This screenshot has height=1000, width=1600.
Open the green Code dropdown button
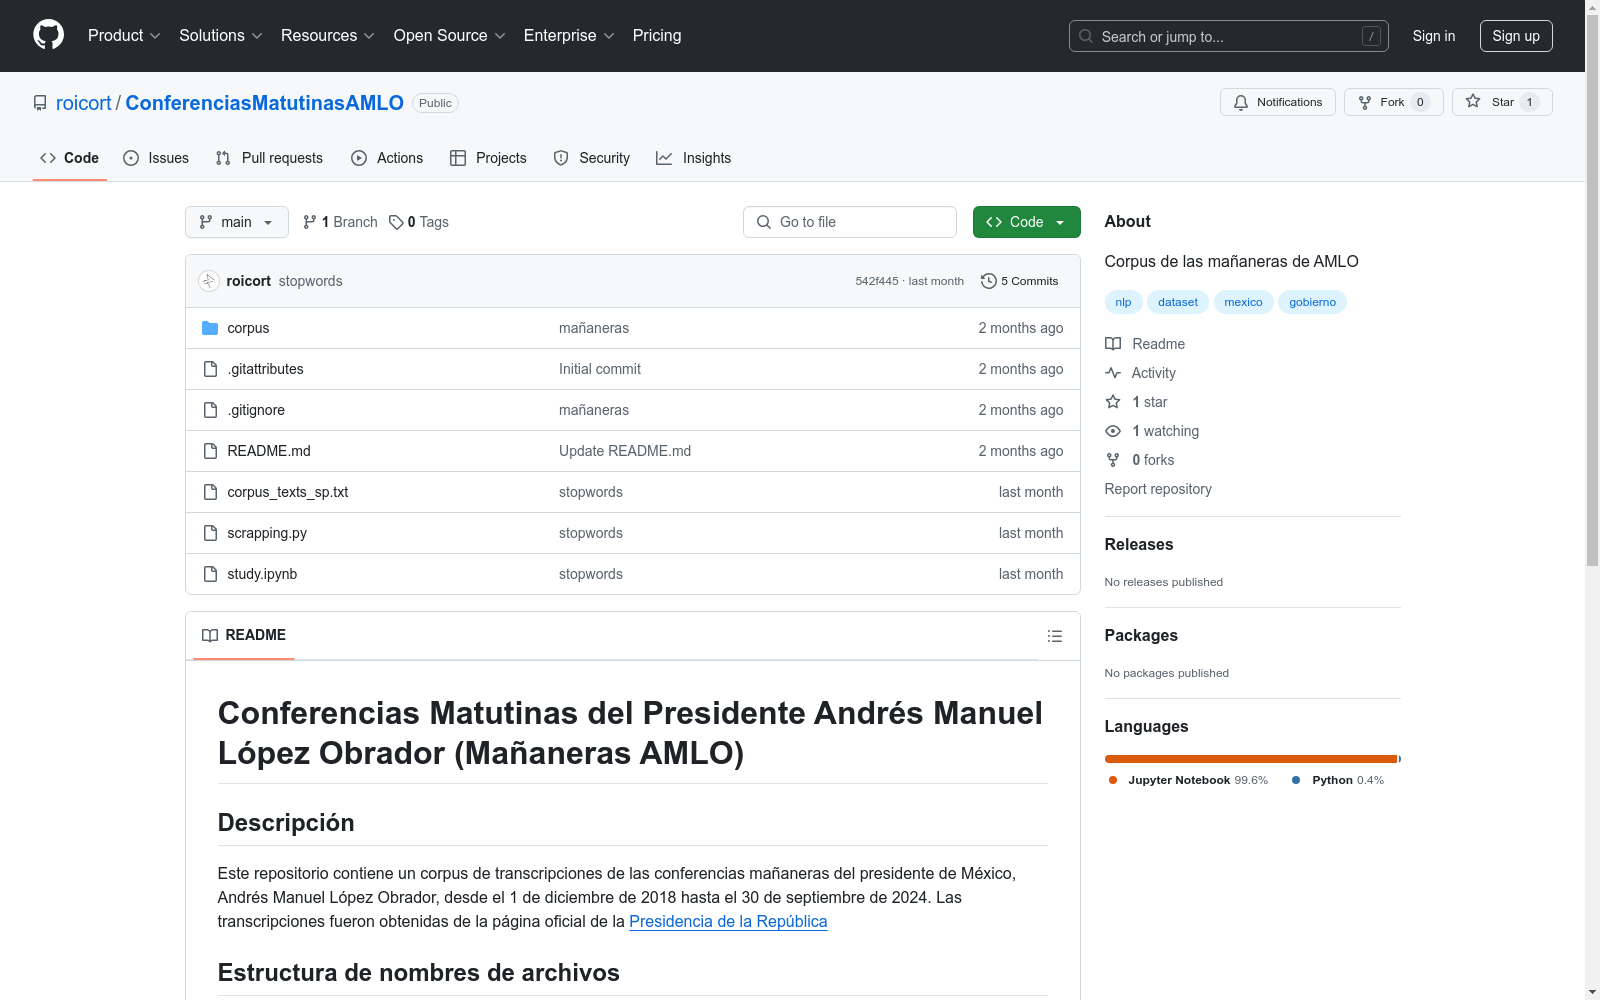click(1027, 222)
